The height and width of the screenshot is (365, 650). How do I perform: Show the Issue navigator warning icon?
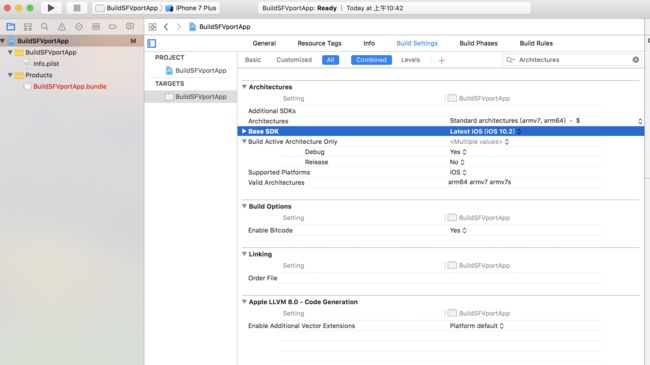click(62, 27)
